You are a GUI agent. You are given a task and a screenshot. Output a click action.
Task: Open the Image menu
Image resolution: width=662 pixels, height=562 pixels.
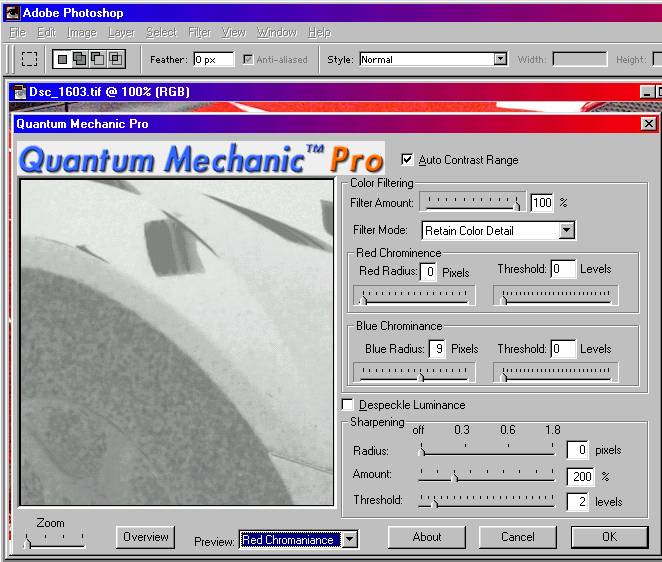point(82,33)
